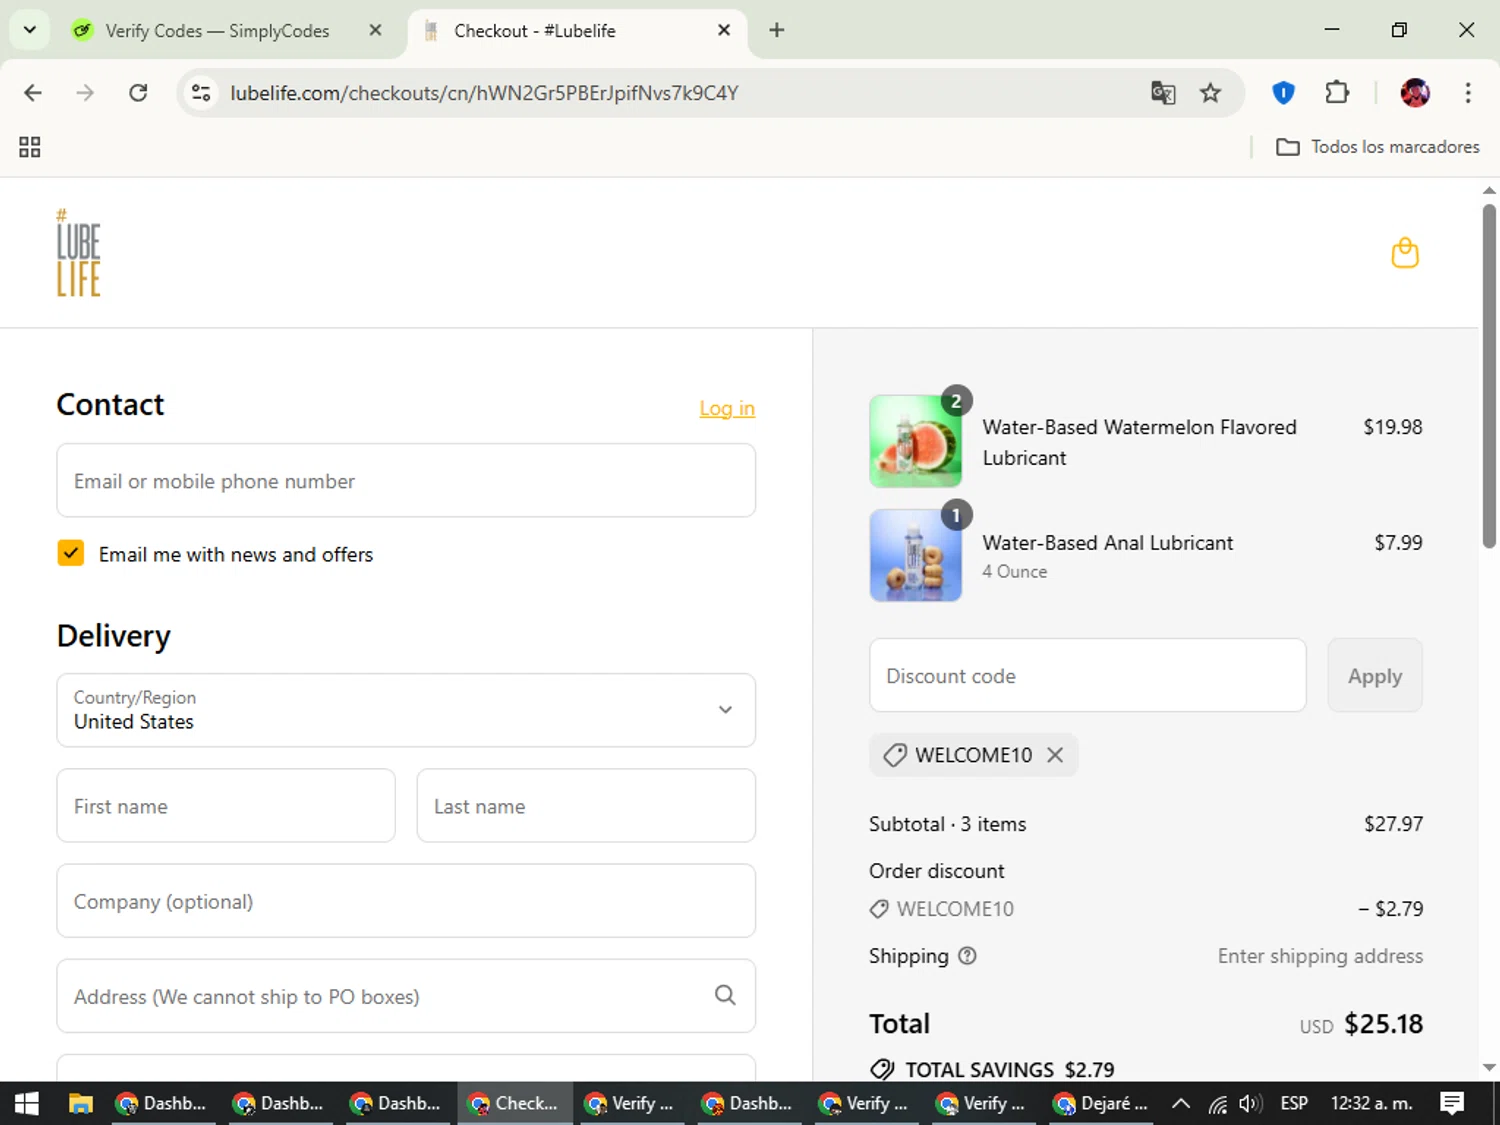Viewport: 1500px width, 1125px height.
Task: Go forward with the forward arrow
Action: [85, 93]
